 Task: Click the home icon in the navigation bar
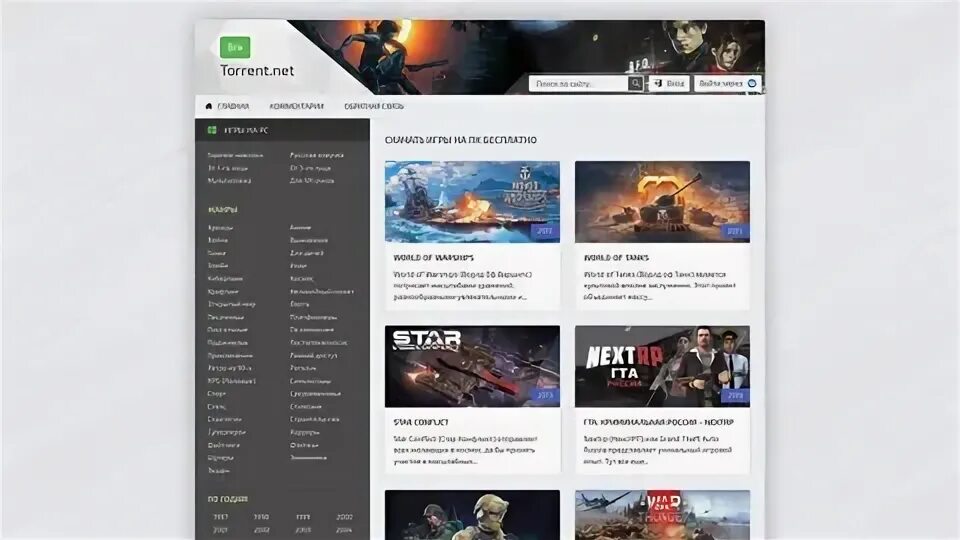(209, 106)
